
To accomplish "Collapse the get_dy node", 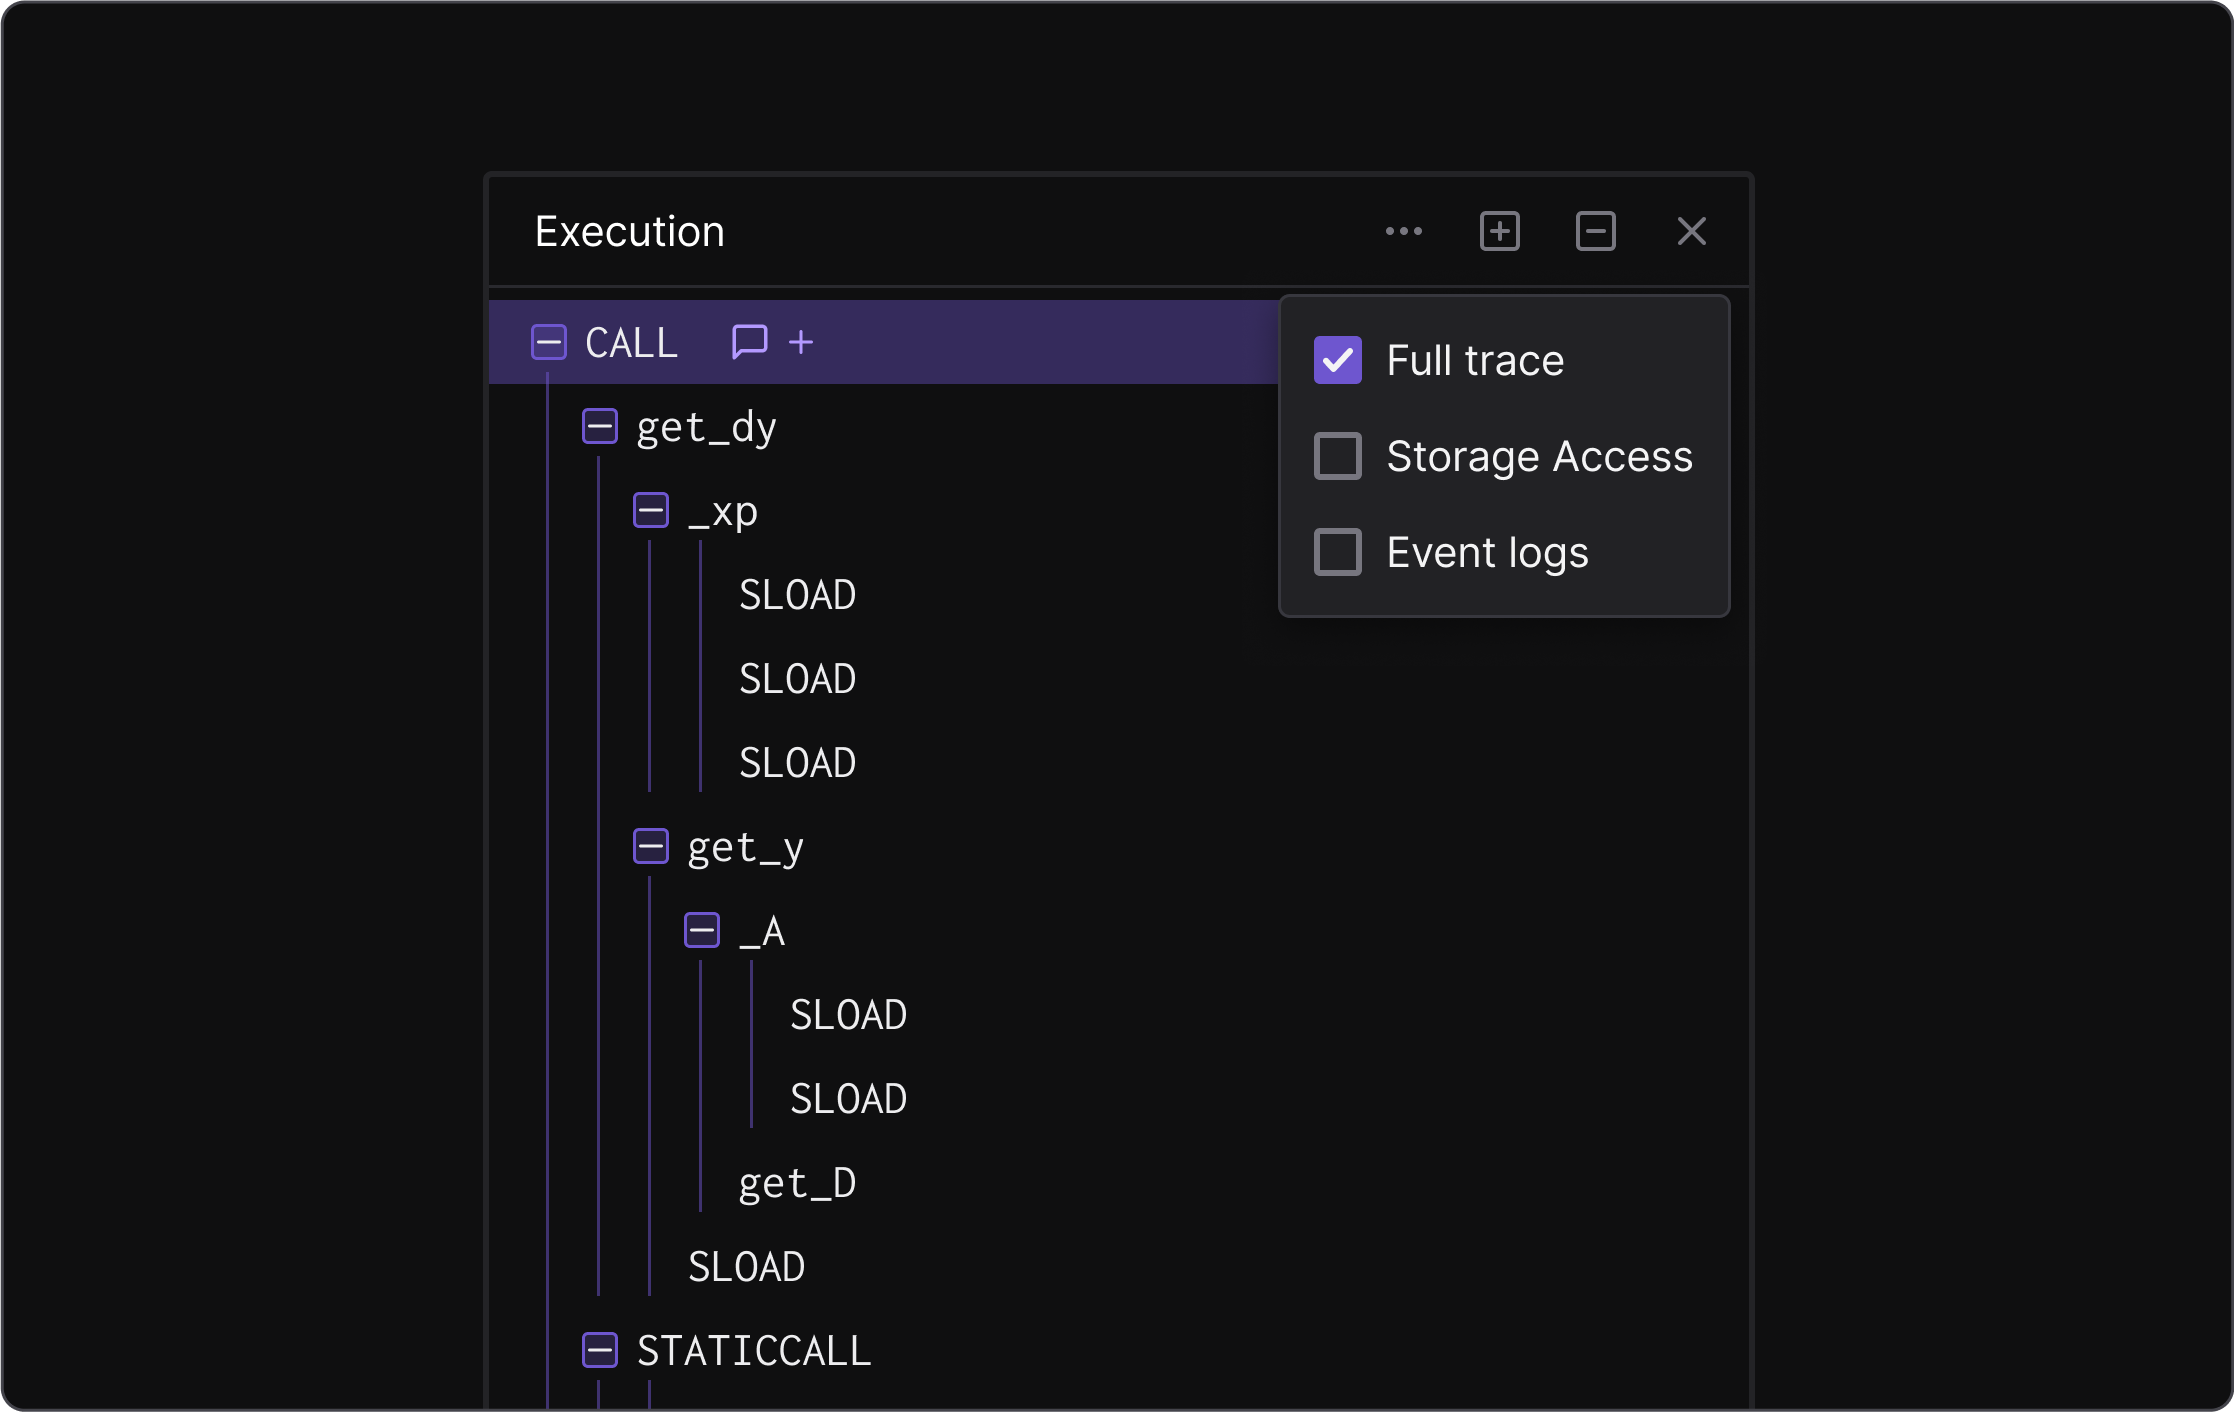I will (600, 427).
